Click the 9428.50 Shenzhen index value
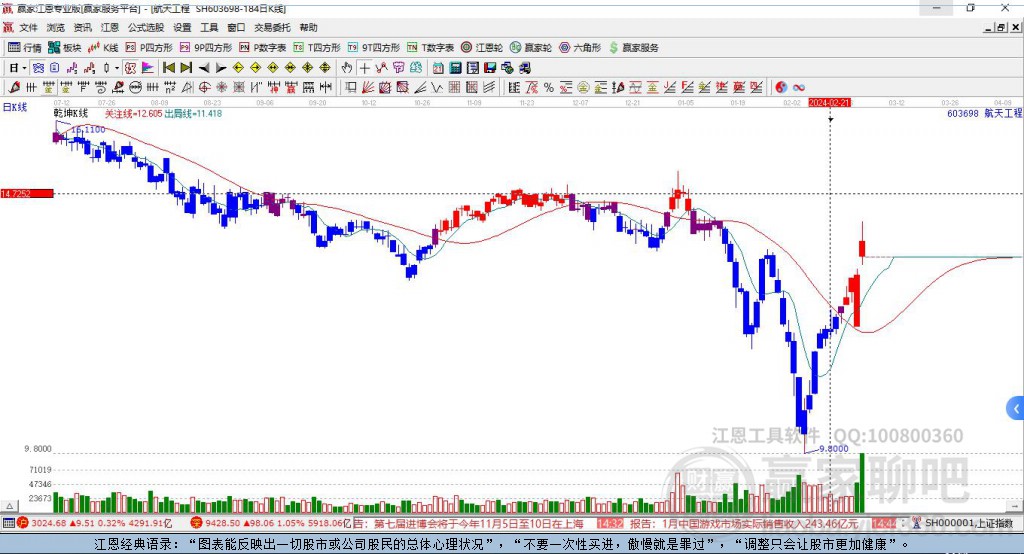This screenshot has height=554, width=1024. point(223,523)
